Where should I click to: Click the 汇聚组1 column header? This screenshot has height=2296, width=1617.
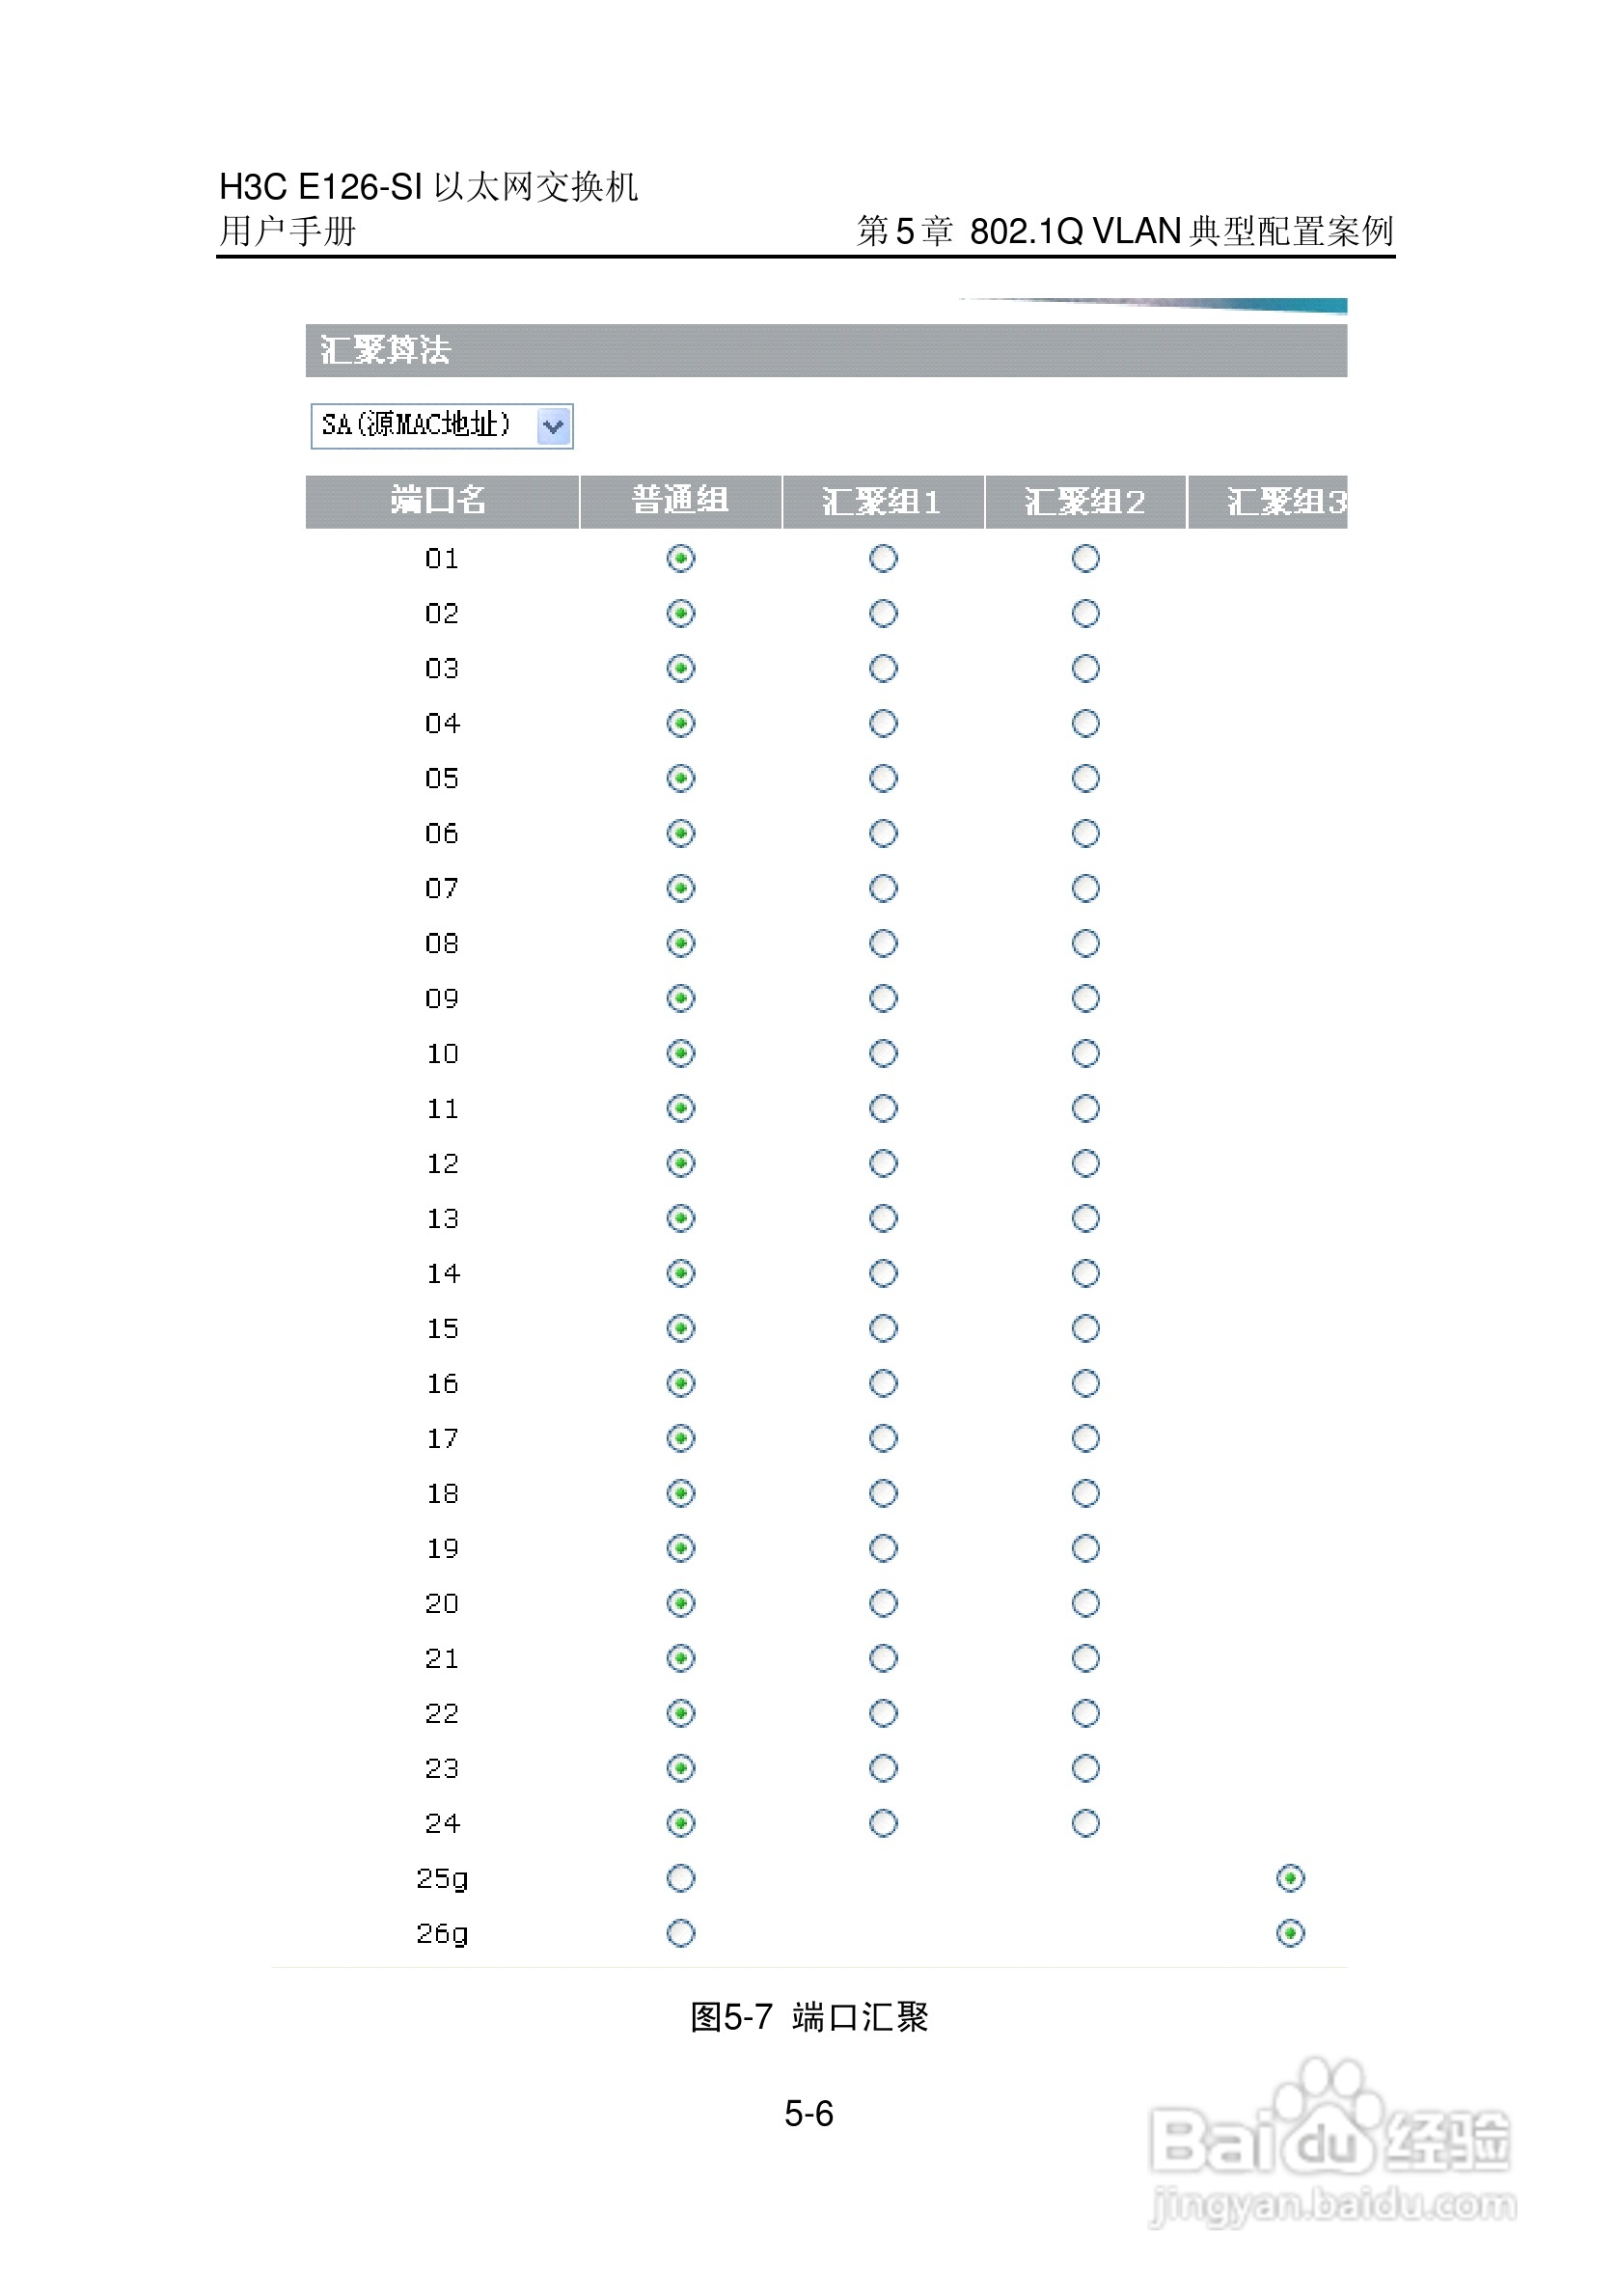click(x=882, y=501)
